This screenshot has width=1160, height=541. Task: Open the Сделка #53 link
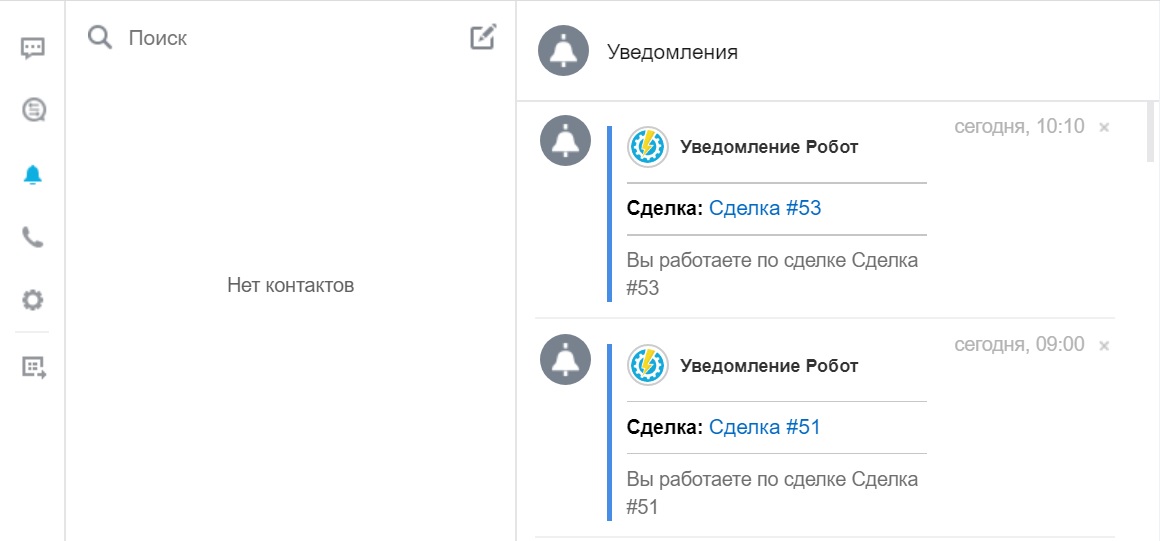click(x=765, y=208)
